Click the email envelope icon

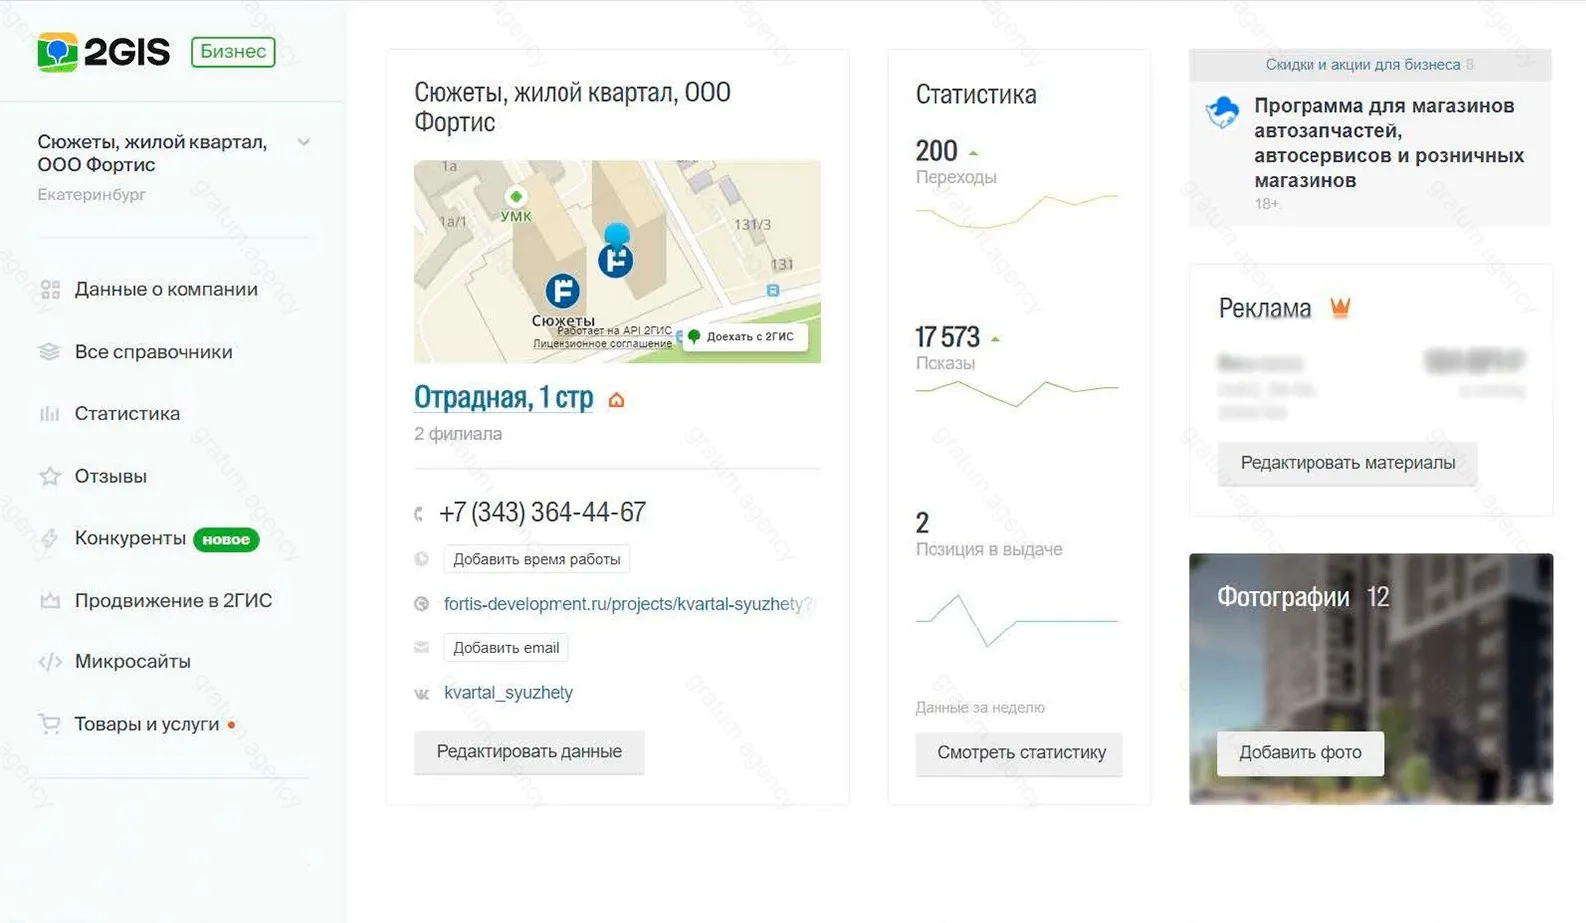pyautogui.click(x=421, y=647)
